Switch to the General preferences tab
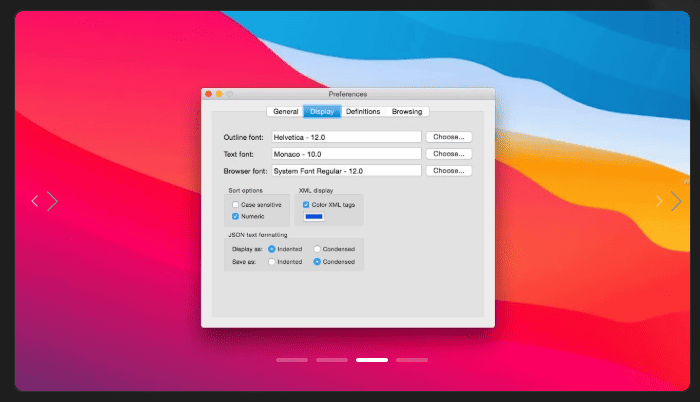This screenshot has height=402, width=700. coord(285,112)
